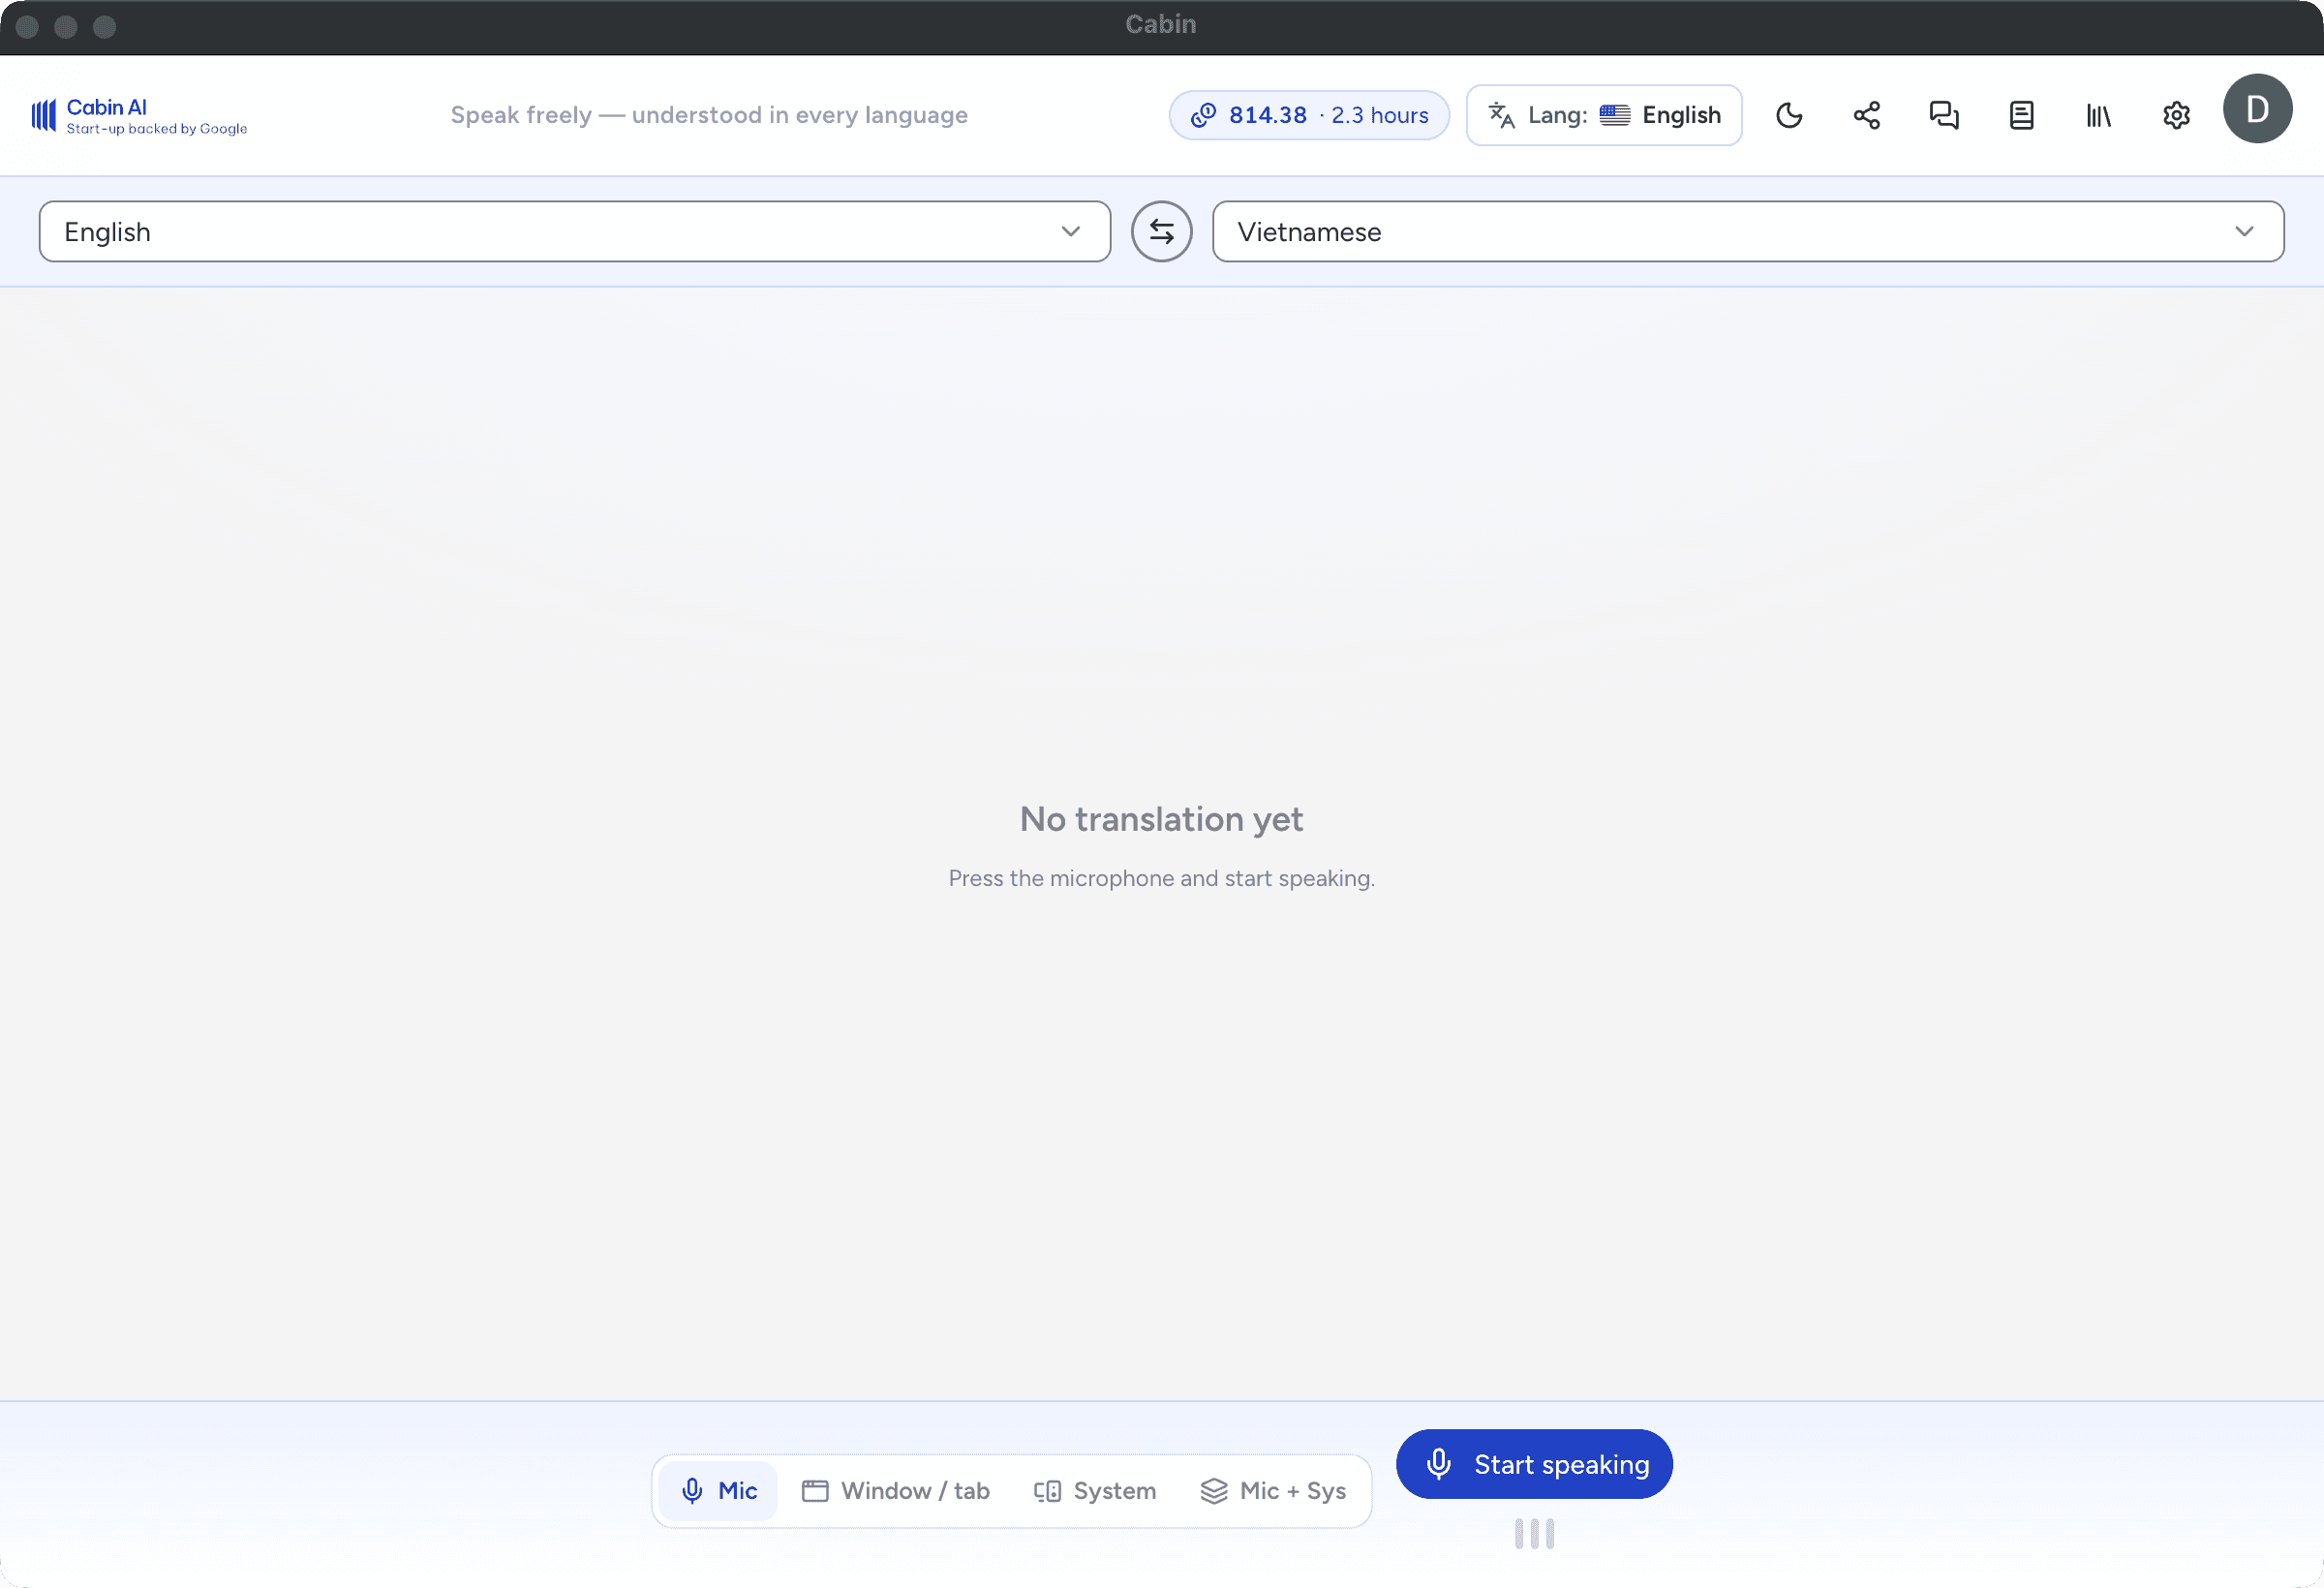Toggle dark mode with the moon icon
Viewport: 2324px width, 1588px height.
(x=1789, y=115)
